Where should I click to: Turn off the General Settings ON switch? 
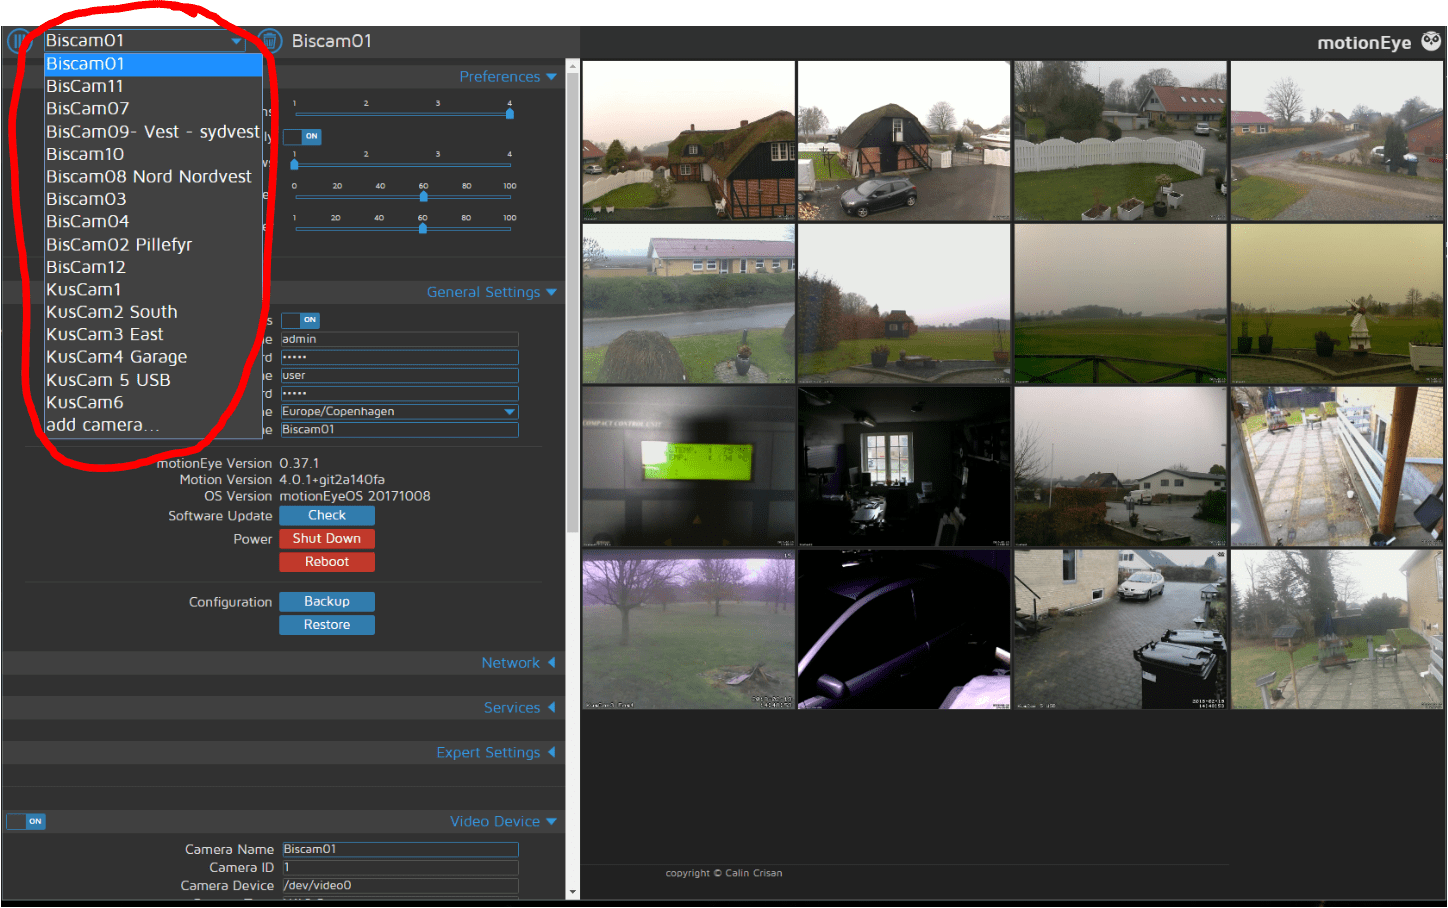point(301,320)
